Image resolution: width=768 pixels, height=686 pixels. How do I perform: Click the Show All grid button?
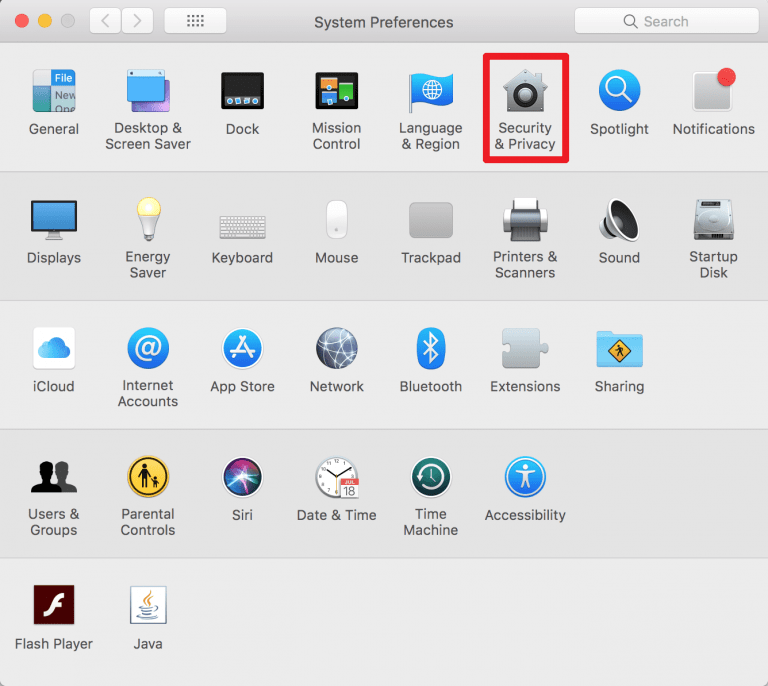[x=195, y=21]
